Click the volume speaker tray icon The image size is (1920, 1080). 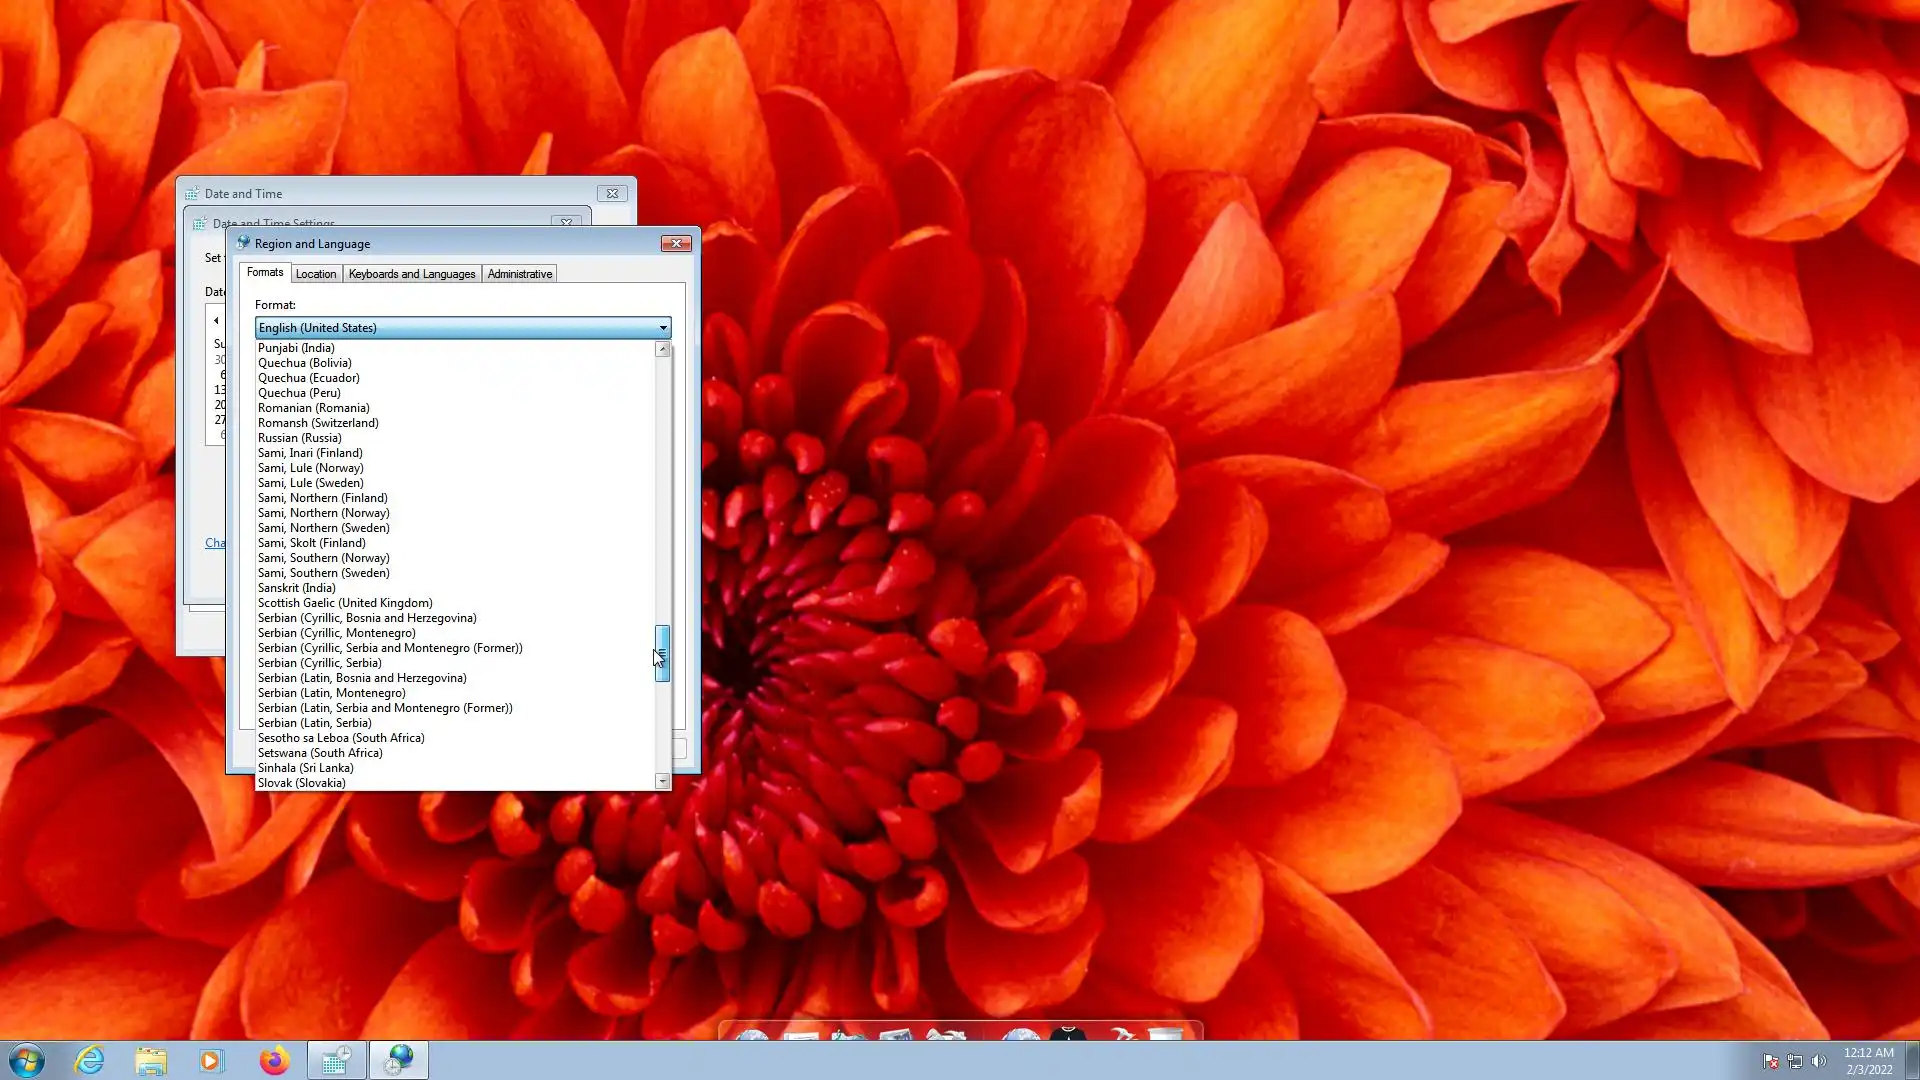click(x=1819, y=1061)
